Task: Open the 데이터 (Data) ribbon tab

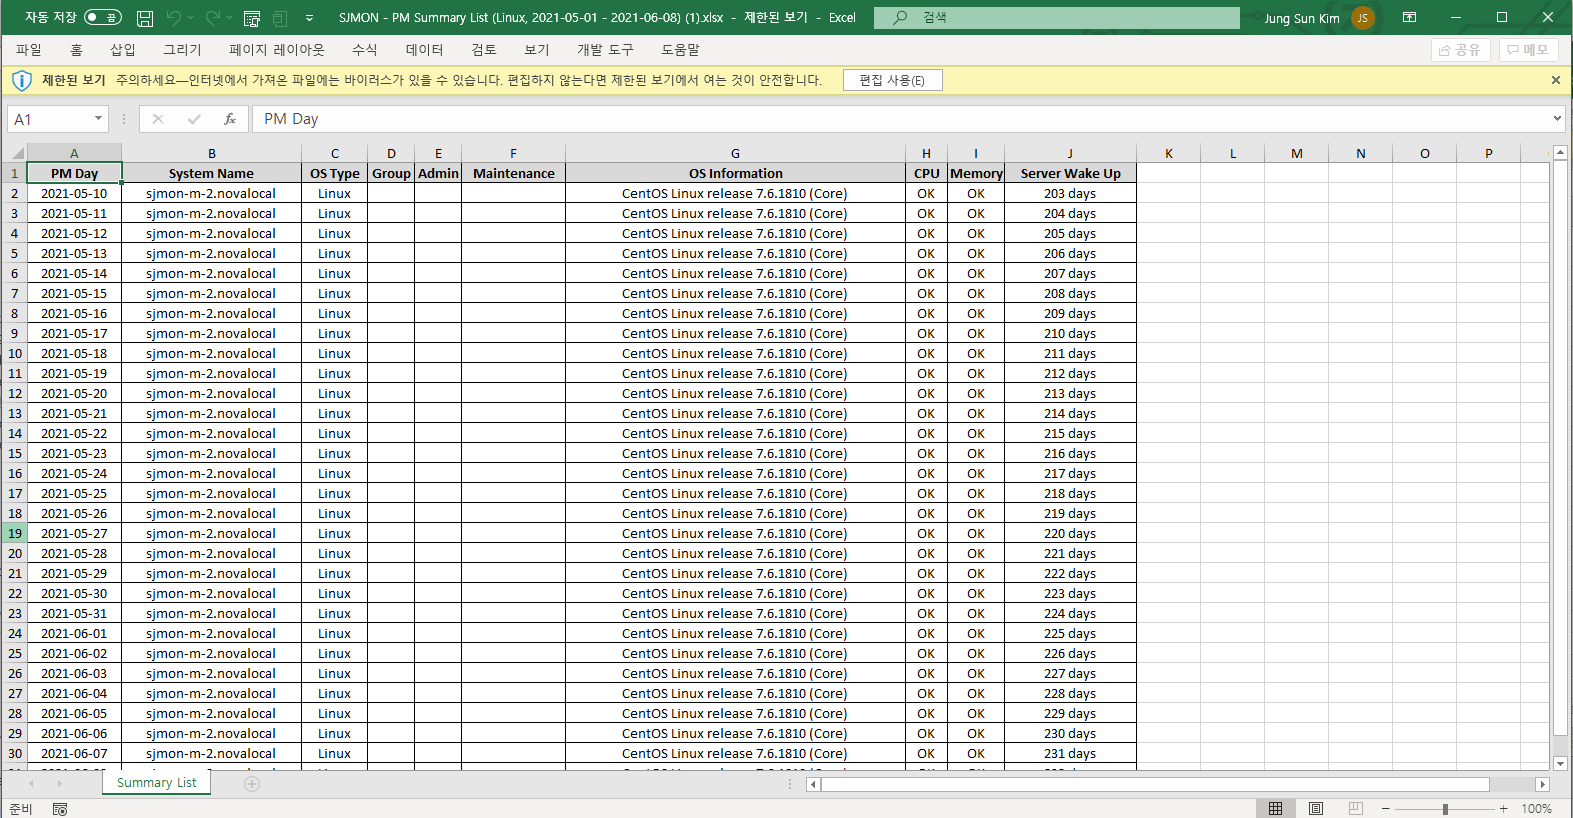Action: 424,49
